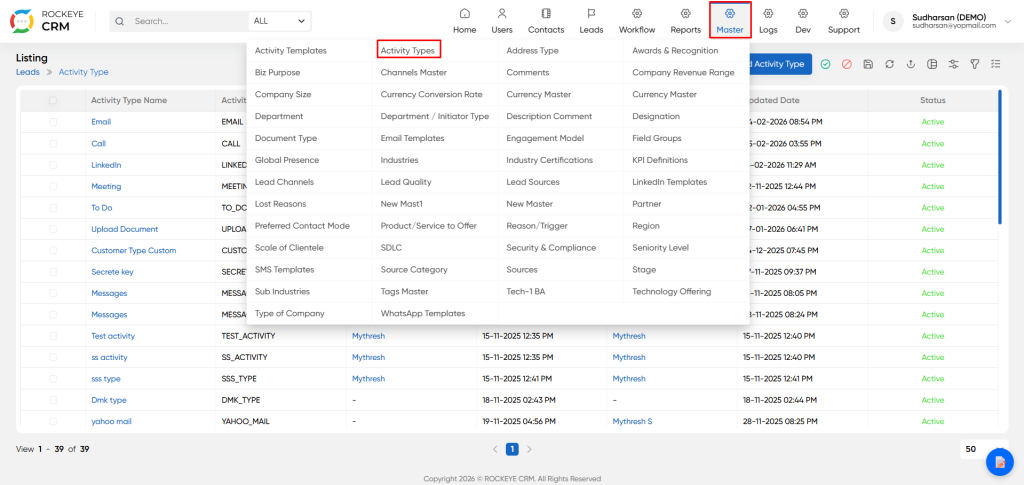The height and width of the screenshot is (485, 1024).
Task: Open the Users navigation icon
Action: pos(502,13)
